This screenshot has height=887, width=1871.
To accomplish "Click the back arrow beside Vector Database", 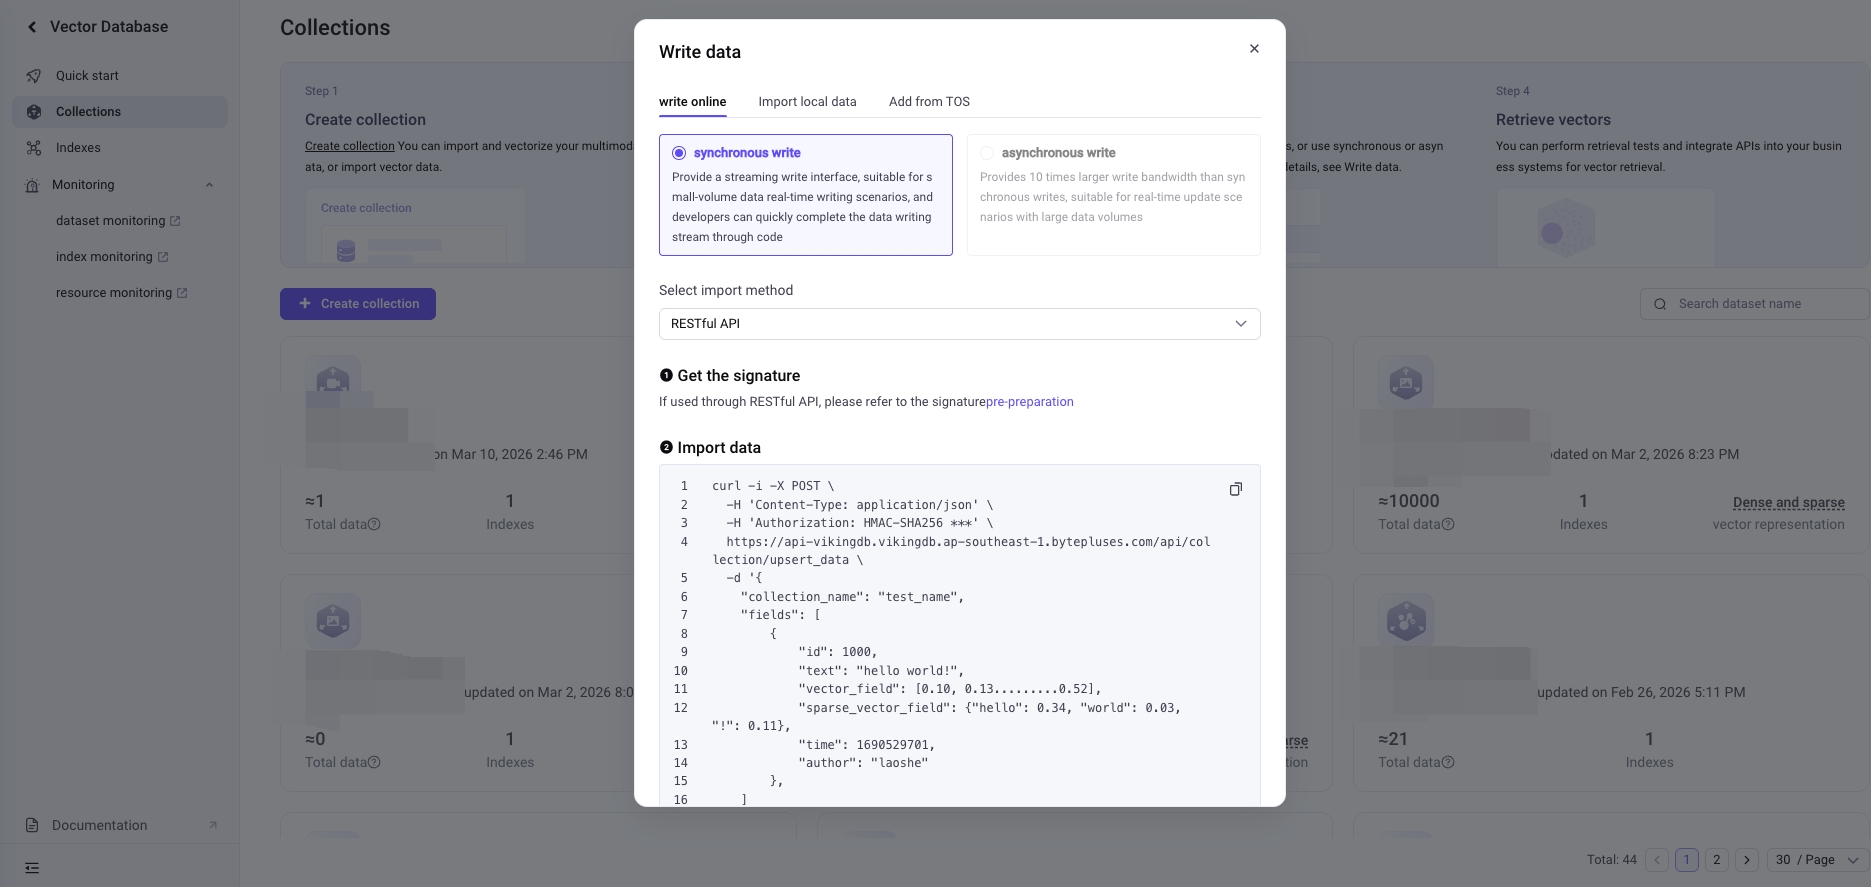I will pyautogui.click(x=32, y=27).
